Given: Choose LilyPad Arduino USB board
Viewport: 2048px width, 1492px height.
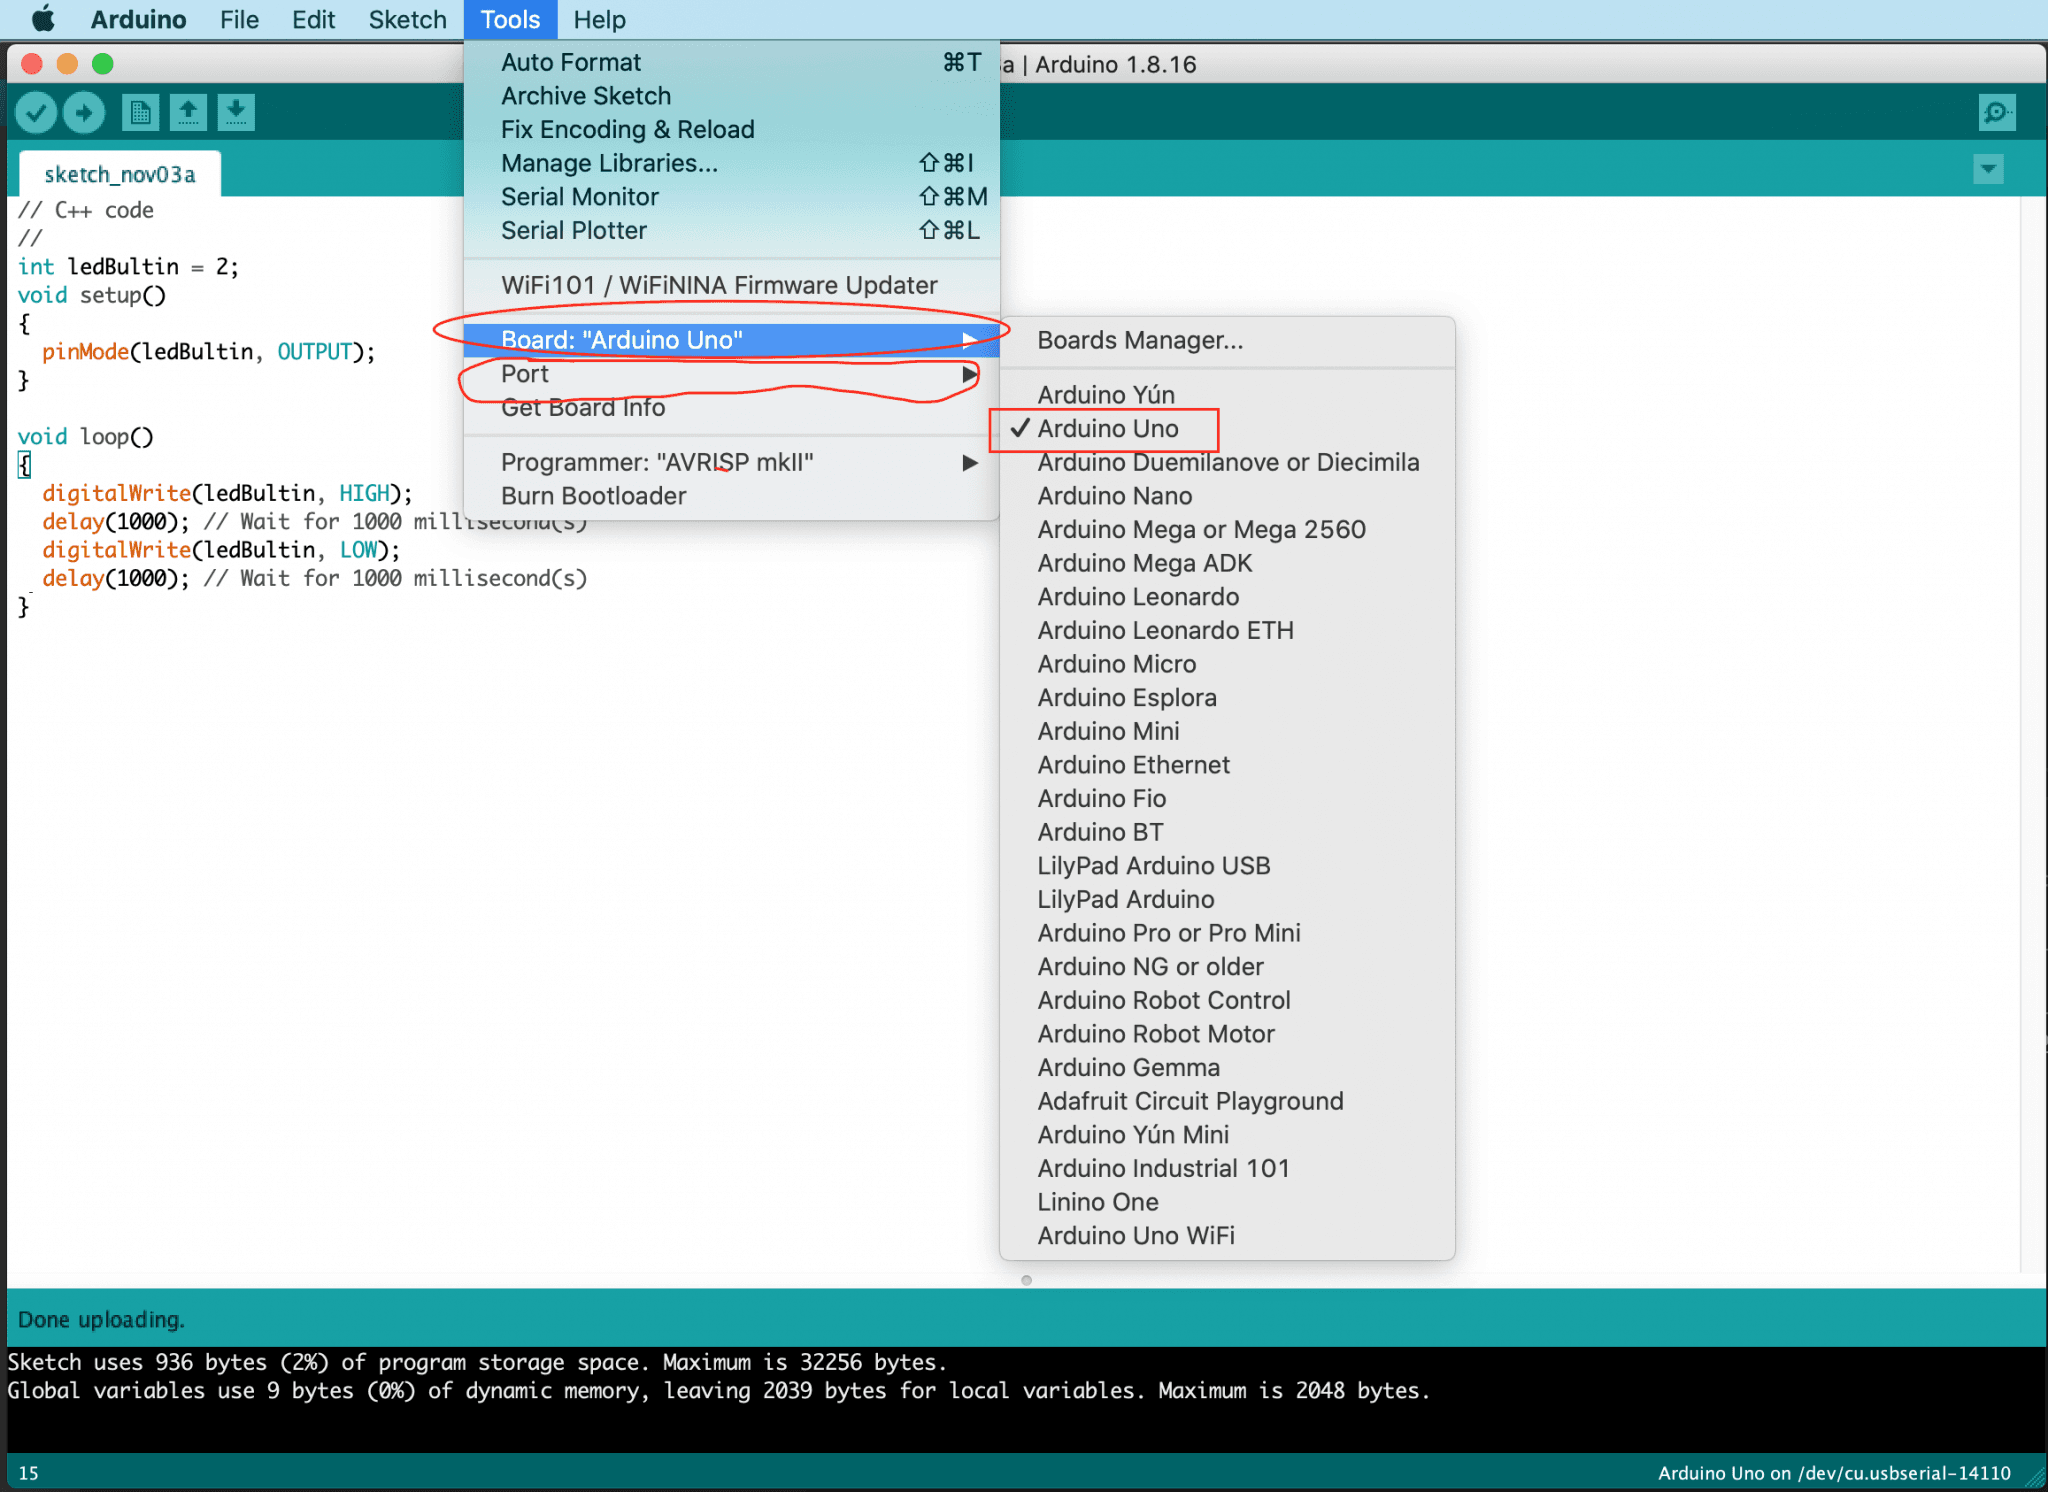Looking at the screenshot, I should tap(1227, 866).
